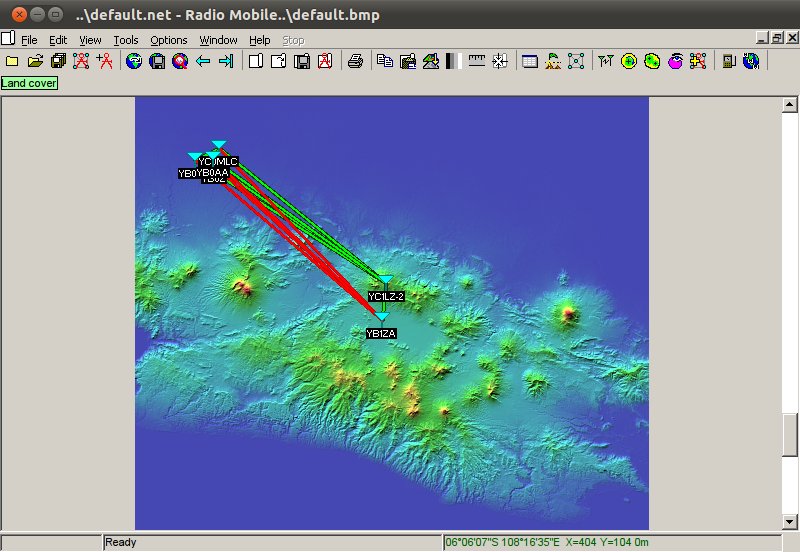Click the green single polar coverage icon
The height and width of the screenshot is (552, 800).
point(629,61)
